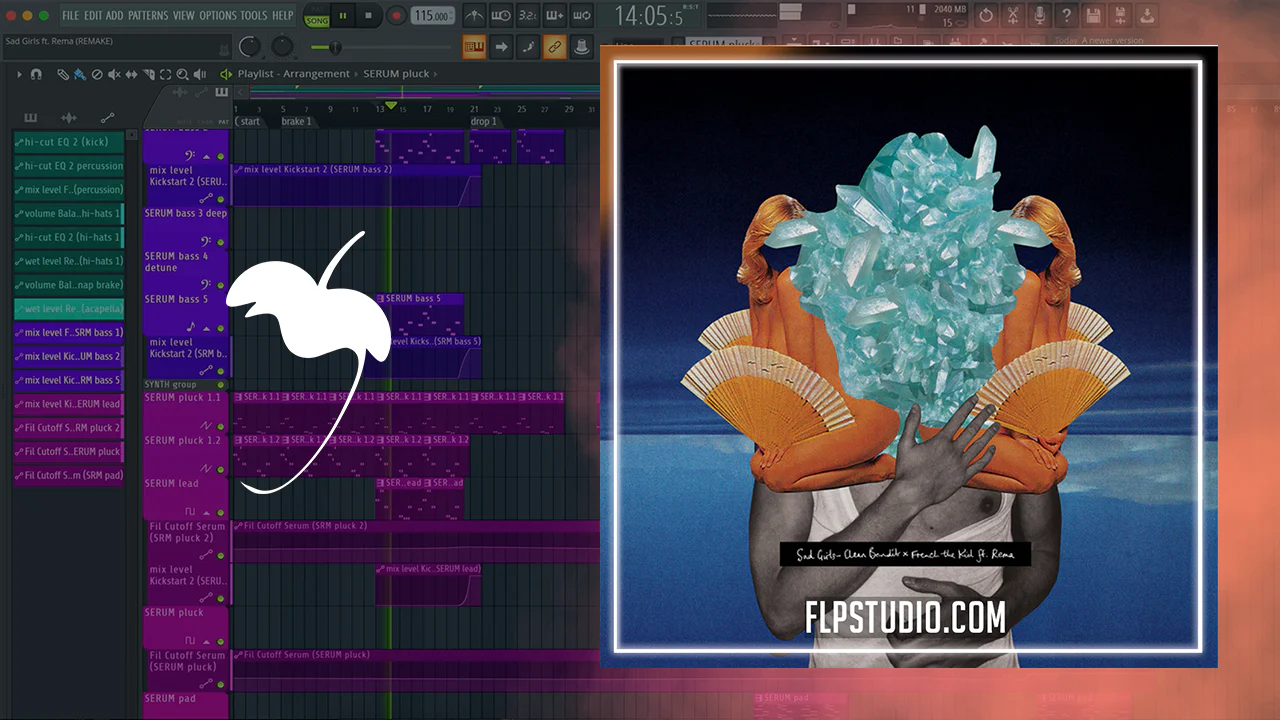Select the playback speaker tool in playlist toolbar

[199, 74]
